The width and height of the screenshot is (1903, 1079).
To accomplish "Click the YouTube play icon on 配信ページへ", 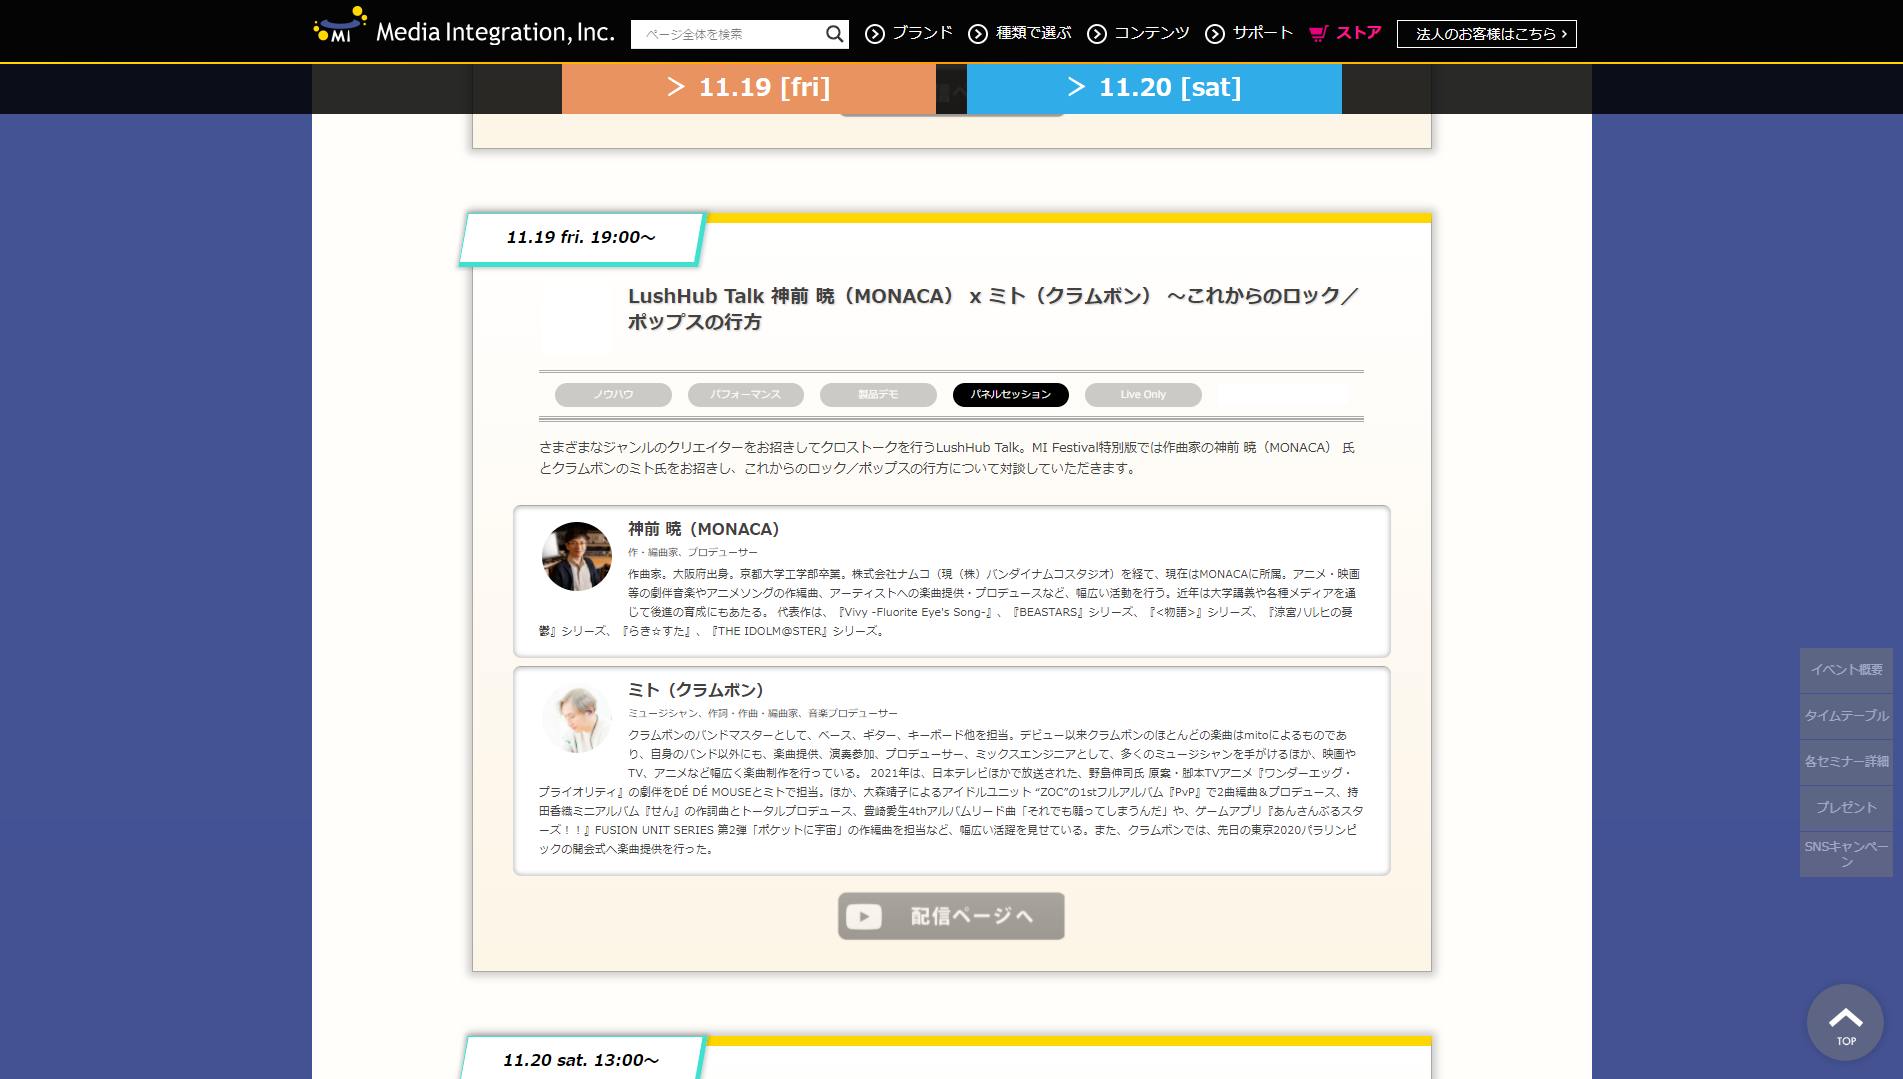I will click(864, 917).
